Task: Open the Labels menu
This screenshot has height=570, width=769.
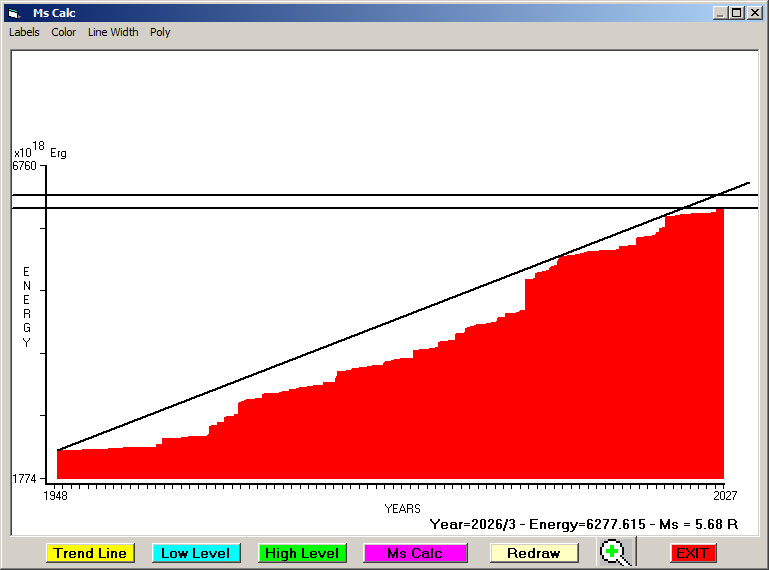Action: [x=24, y=32]
